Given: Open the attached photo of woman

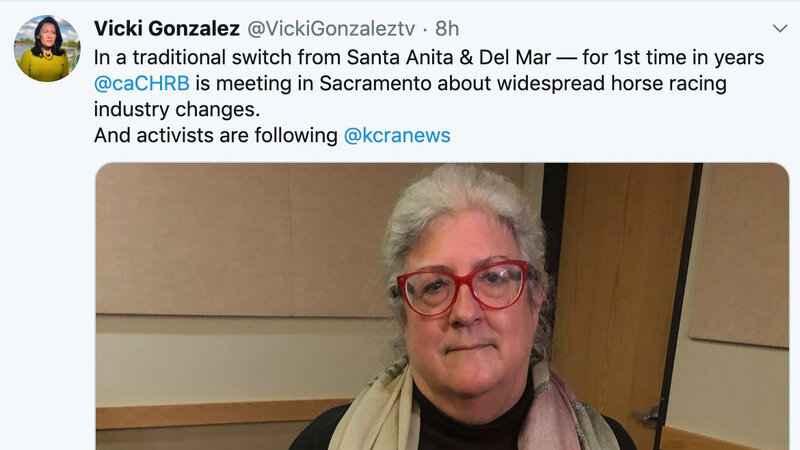Looking at the screenshot, I should (442, 306).
